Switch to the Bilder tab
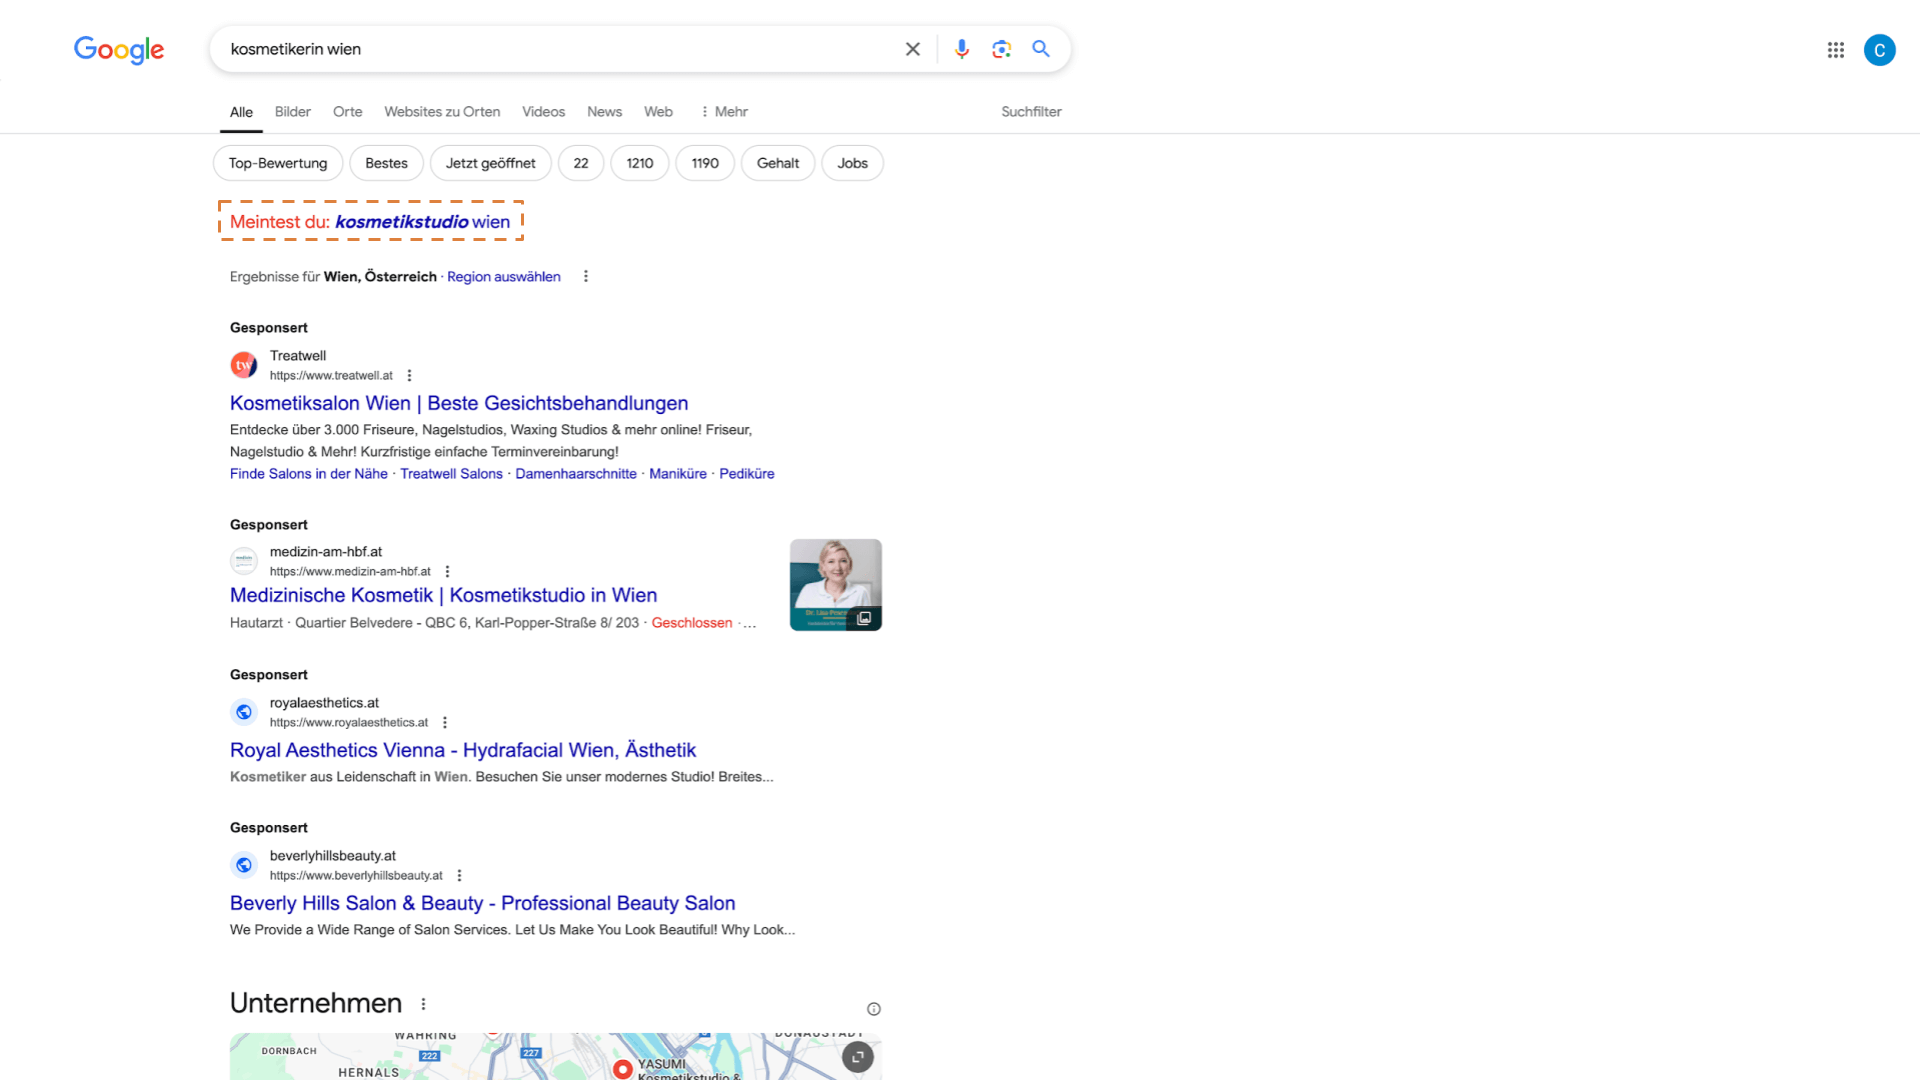This screenshot has height=1080, width=1920. tap(292, 112)
